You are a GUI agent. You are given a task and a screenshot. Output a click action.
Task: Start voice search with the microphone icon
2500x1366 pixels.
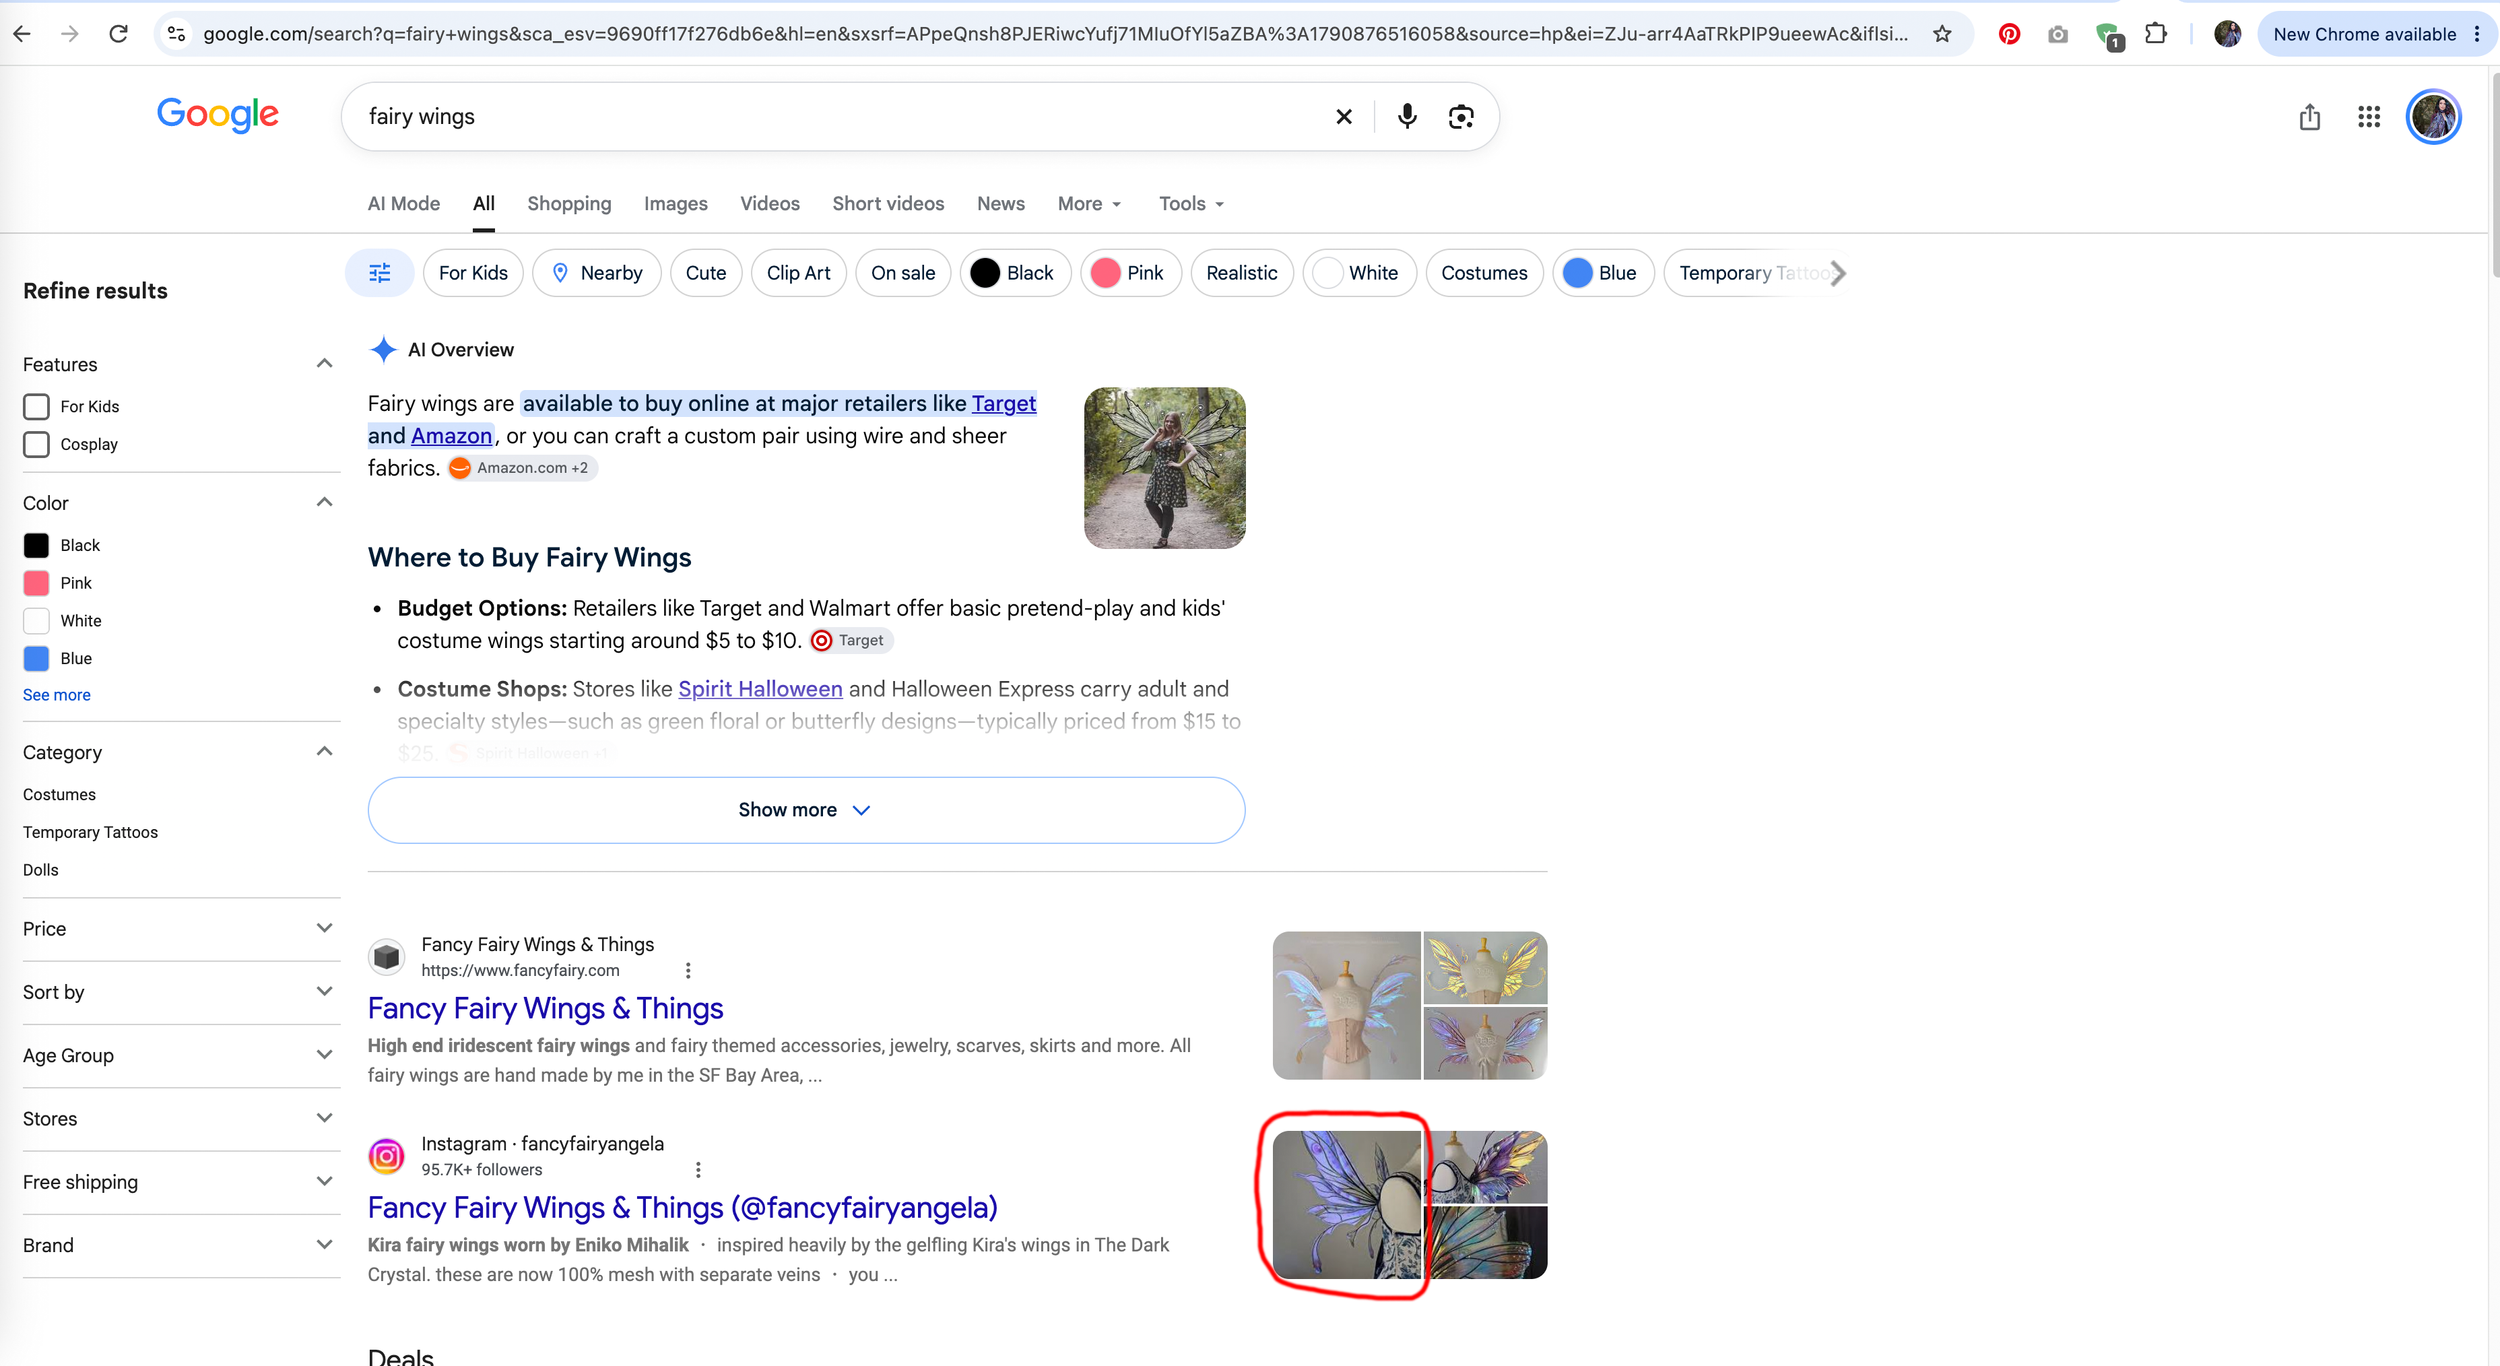click(x=1407, y=117)
